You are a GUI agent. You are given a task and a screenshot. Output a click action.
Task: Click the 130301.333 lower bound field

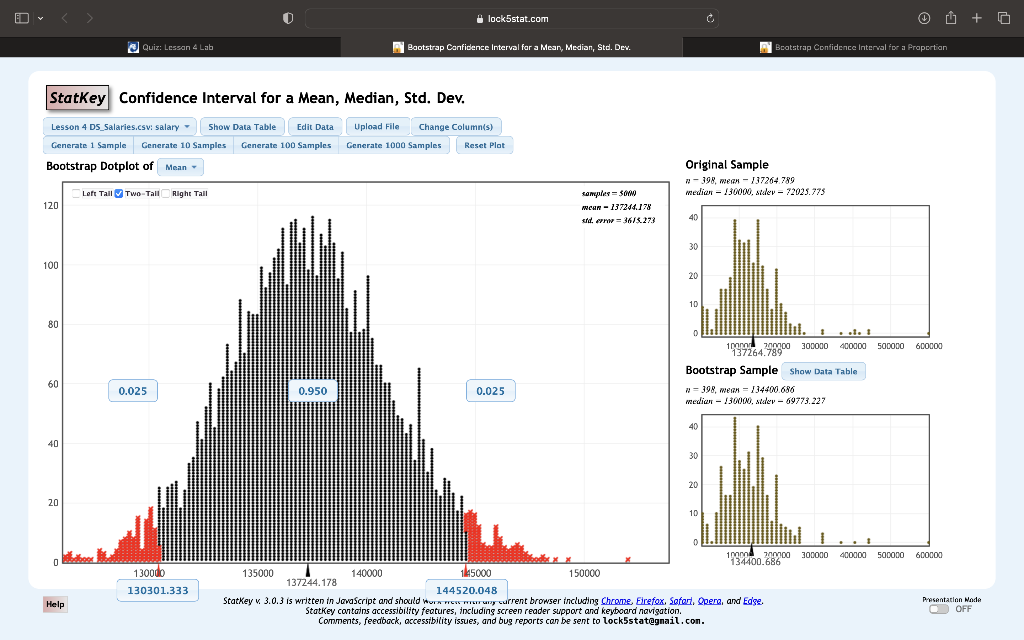[x=157, y=591]
